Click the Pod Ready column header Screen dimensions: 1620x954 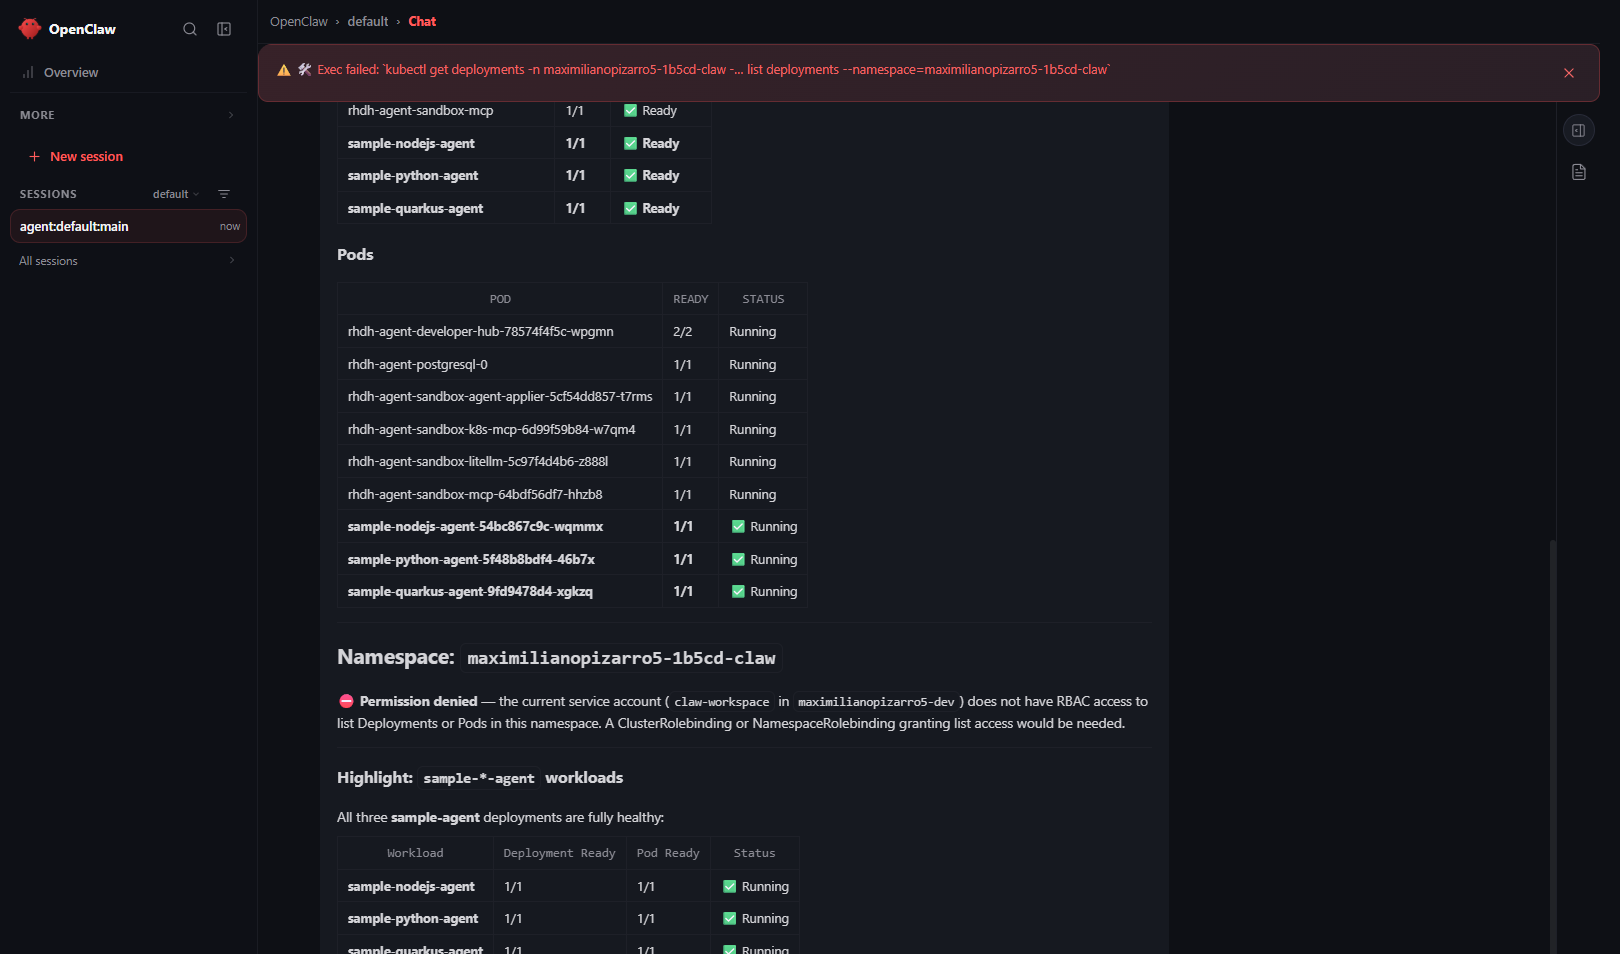tap(668, 853)
